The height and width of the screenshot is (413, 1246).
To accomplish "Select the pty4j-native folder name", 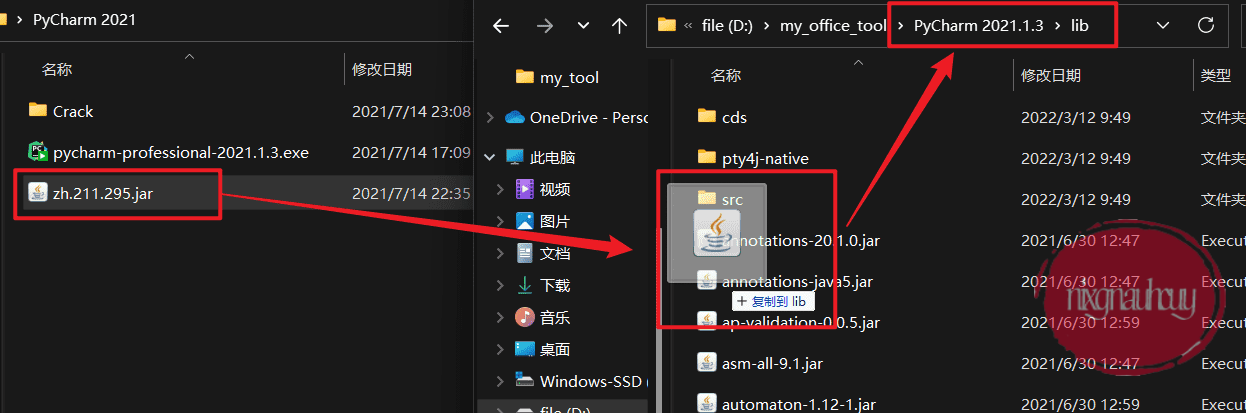I will [x=765, y=158].
